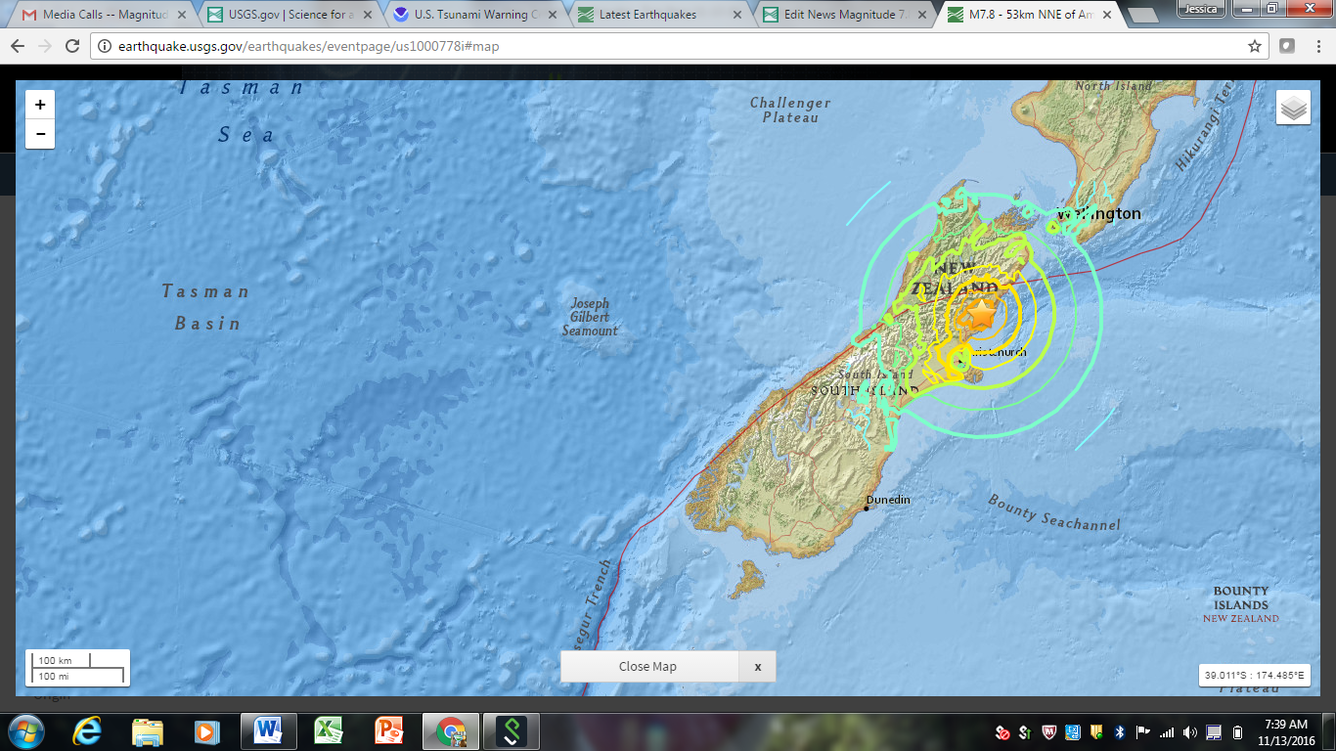1336x751 pixels.
Task: Click the orange earthquake epicenter star
Action: [981, 314]
